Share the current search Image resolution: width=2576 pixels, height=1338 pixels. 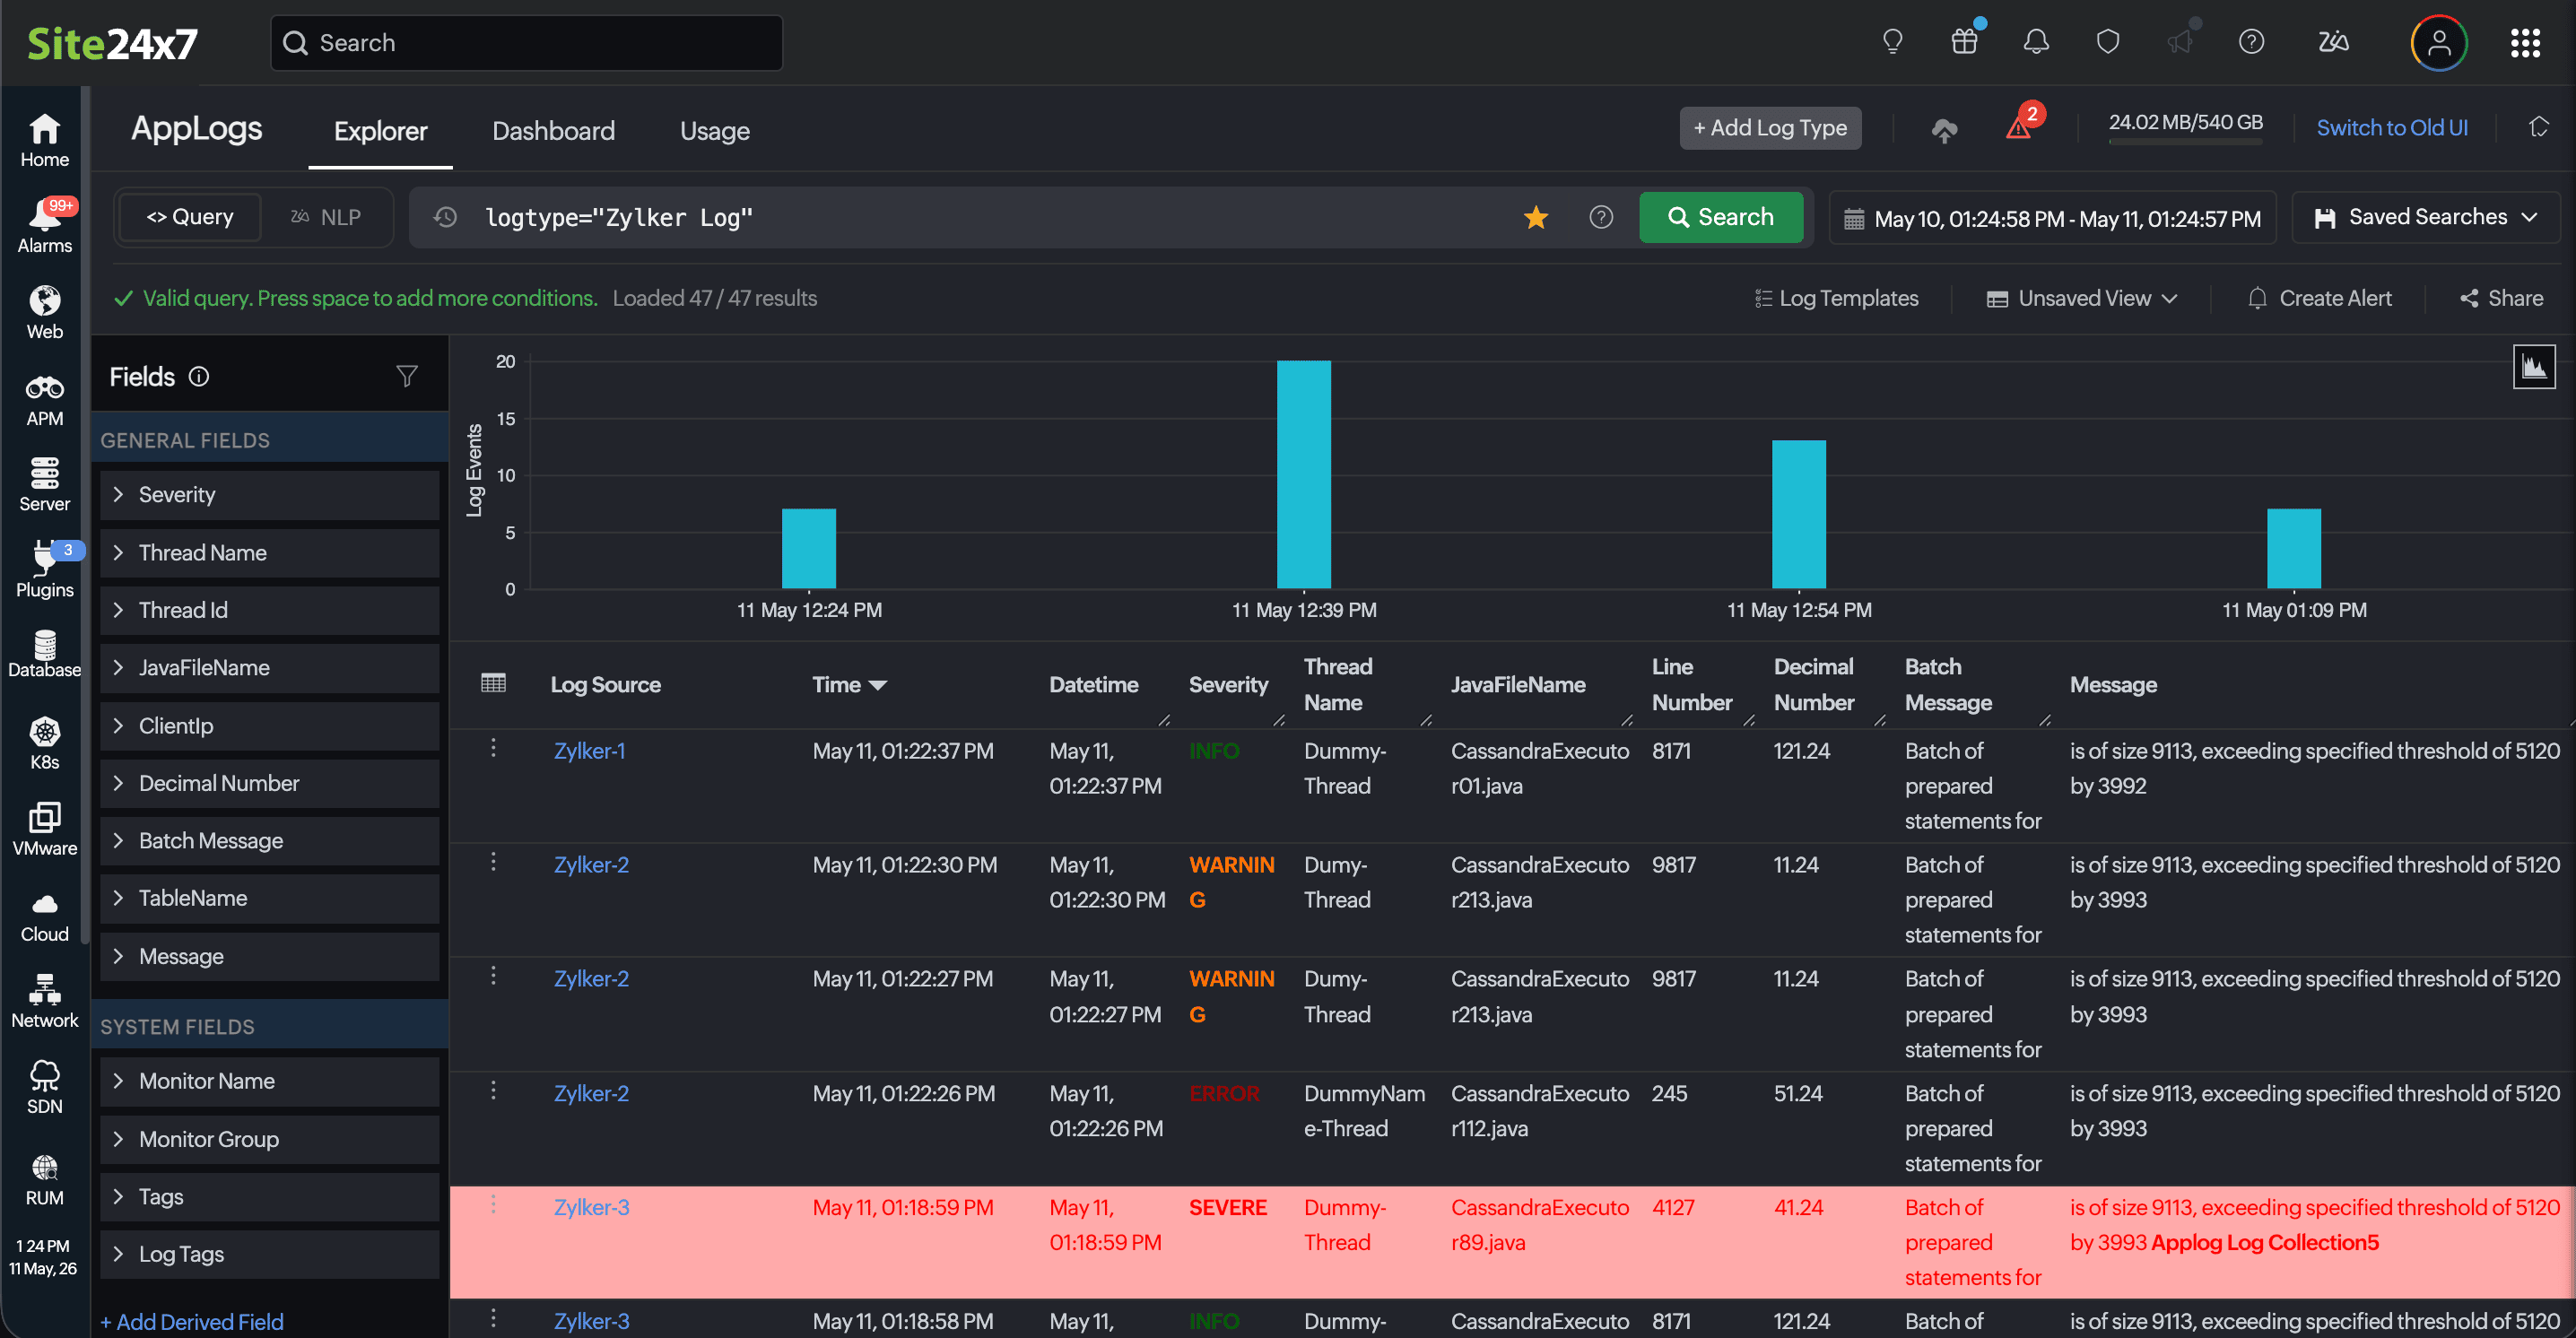2501,298
